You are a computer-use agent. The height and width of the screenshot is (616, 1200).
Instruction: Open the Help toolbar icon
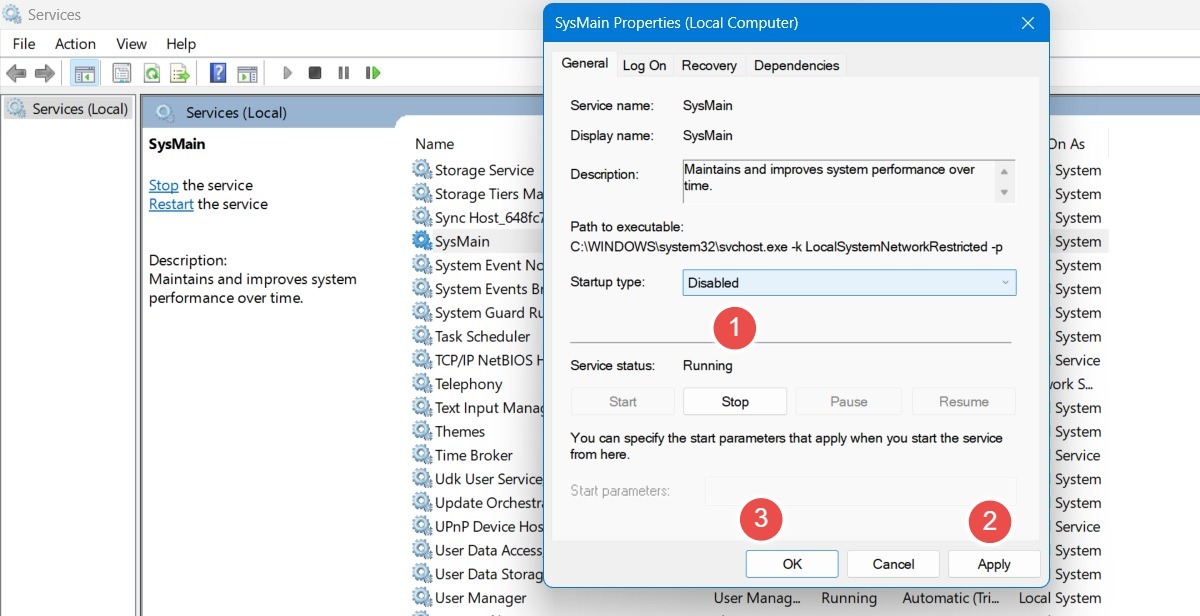click(x=217, y=72)
